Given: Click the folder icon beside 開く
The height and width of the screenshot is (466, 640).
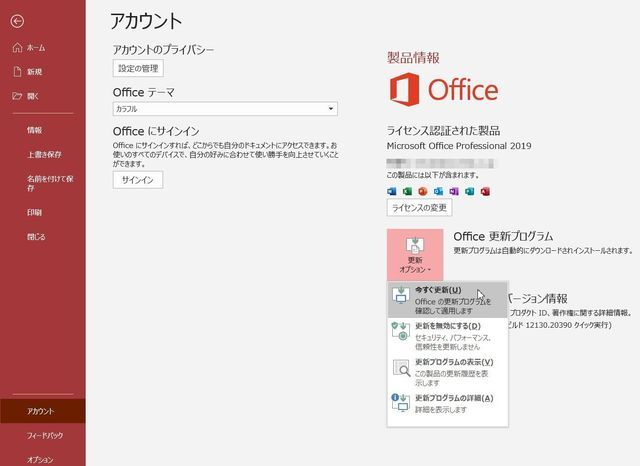Looking at the screenshot, I should click(17, 96).
